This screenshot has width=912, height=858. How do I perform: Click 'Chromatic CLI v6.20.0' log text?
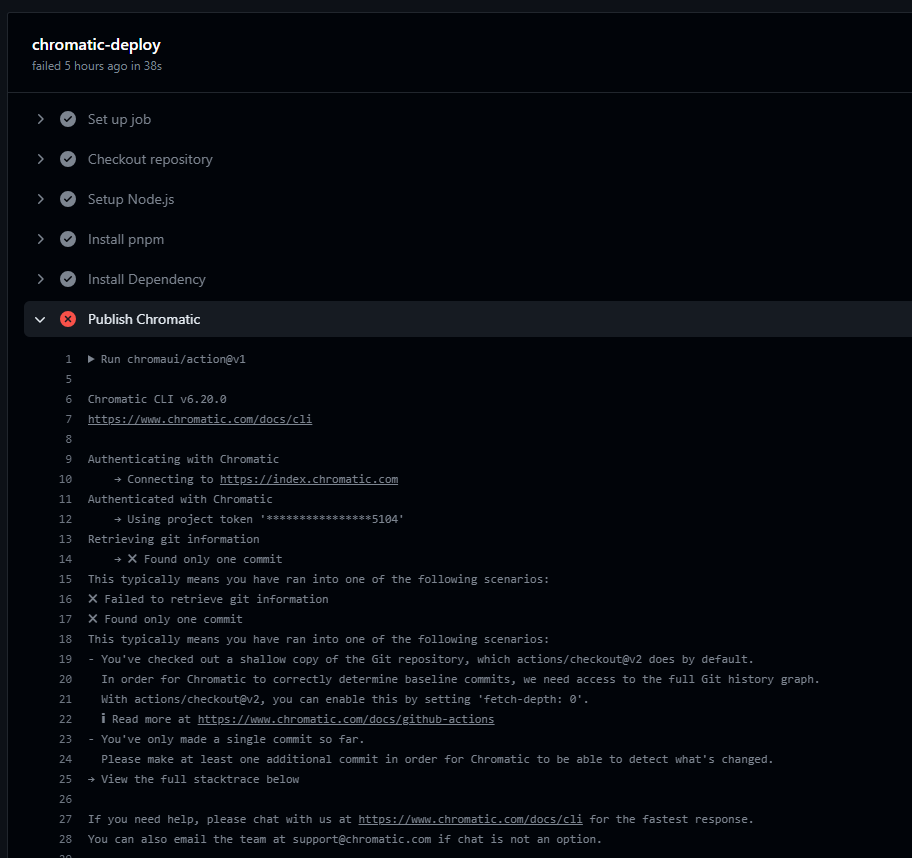157,400
